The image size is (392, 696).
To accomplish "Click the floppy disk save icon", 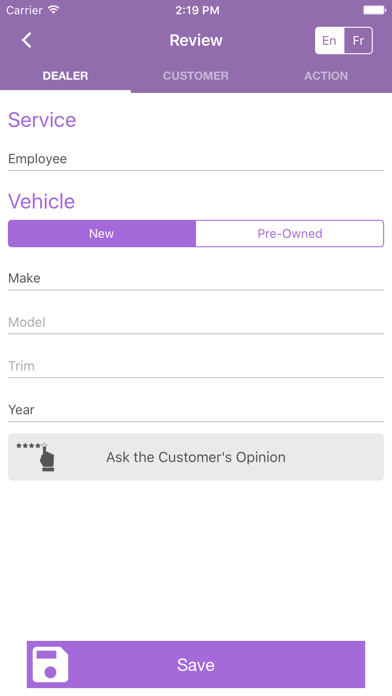I will point(50,664).
